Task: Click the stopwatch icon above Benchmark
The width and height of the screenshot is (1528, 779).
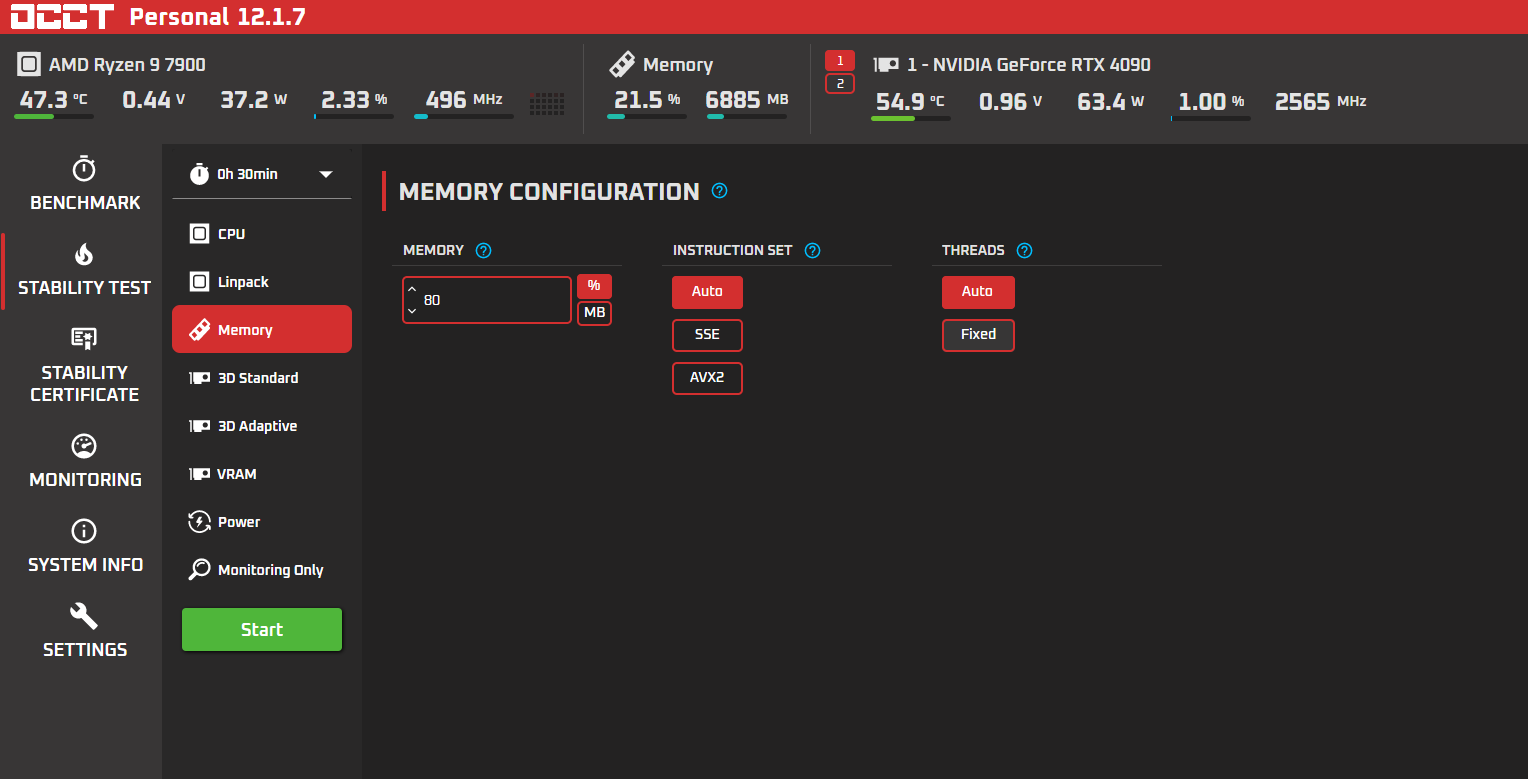Action: 84,168
